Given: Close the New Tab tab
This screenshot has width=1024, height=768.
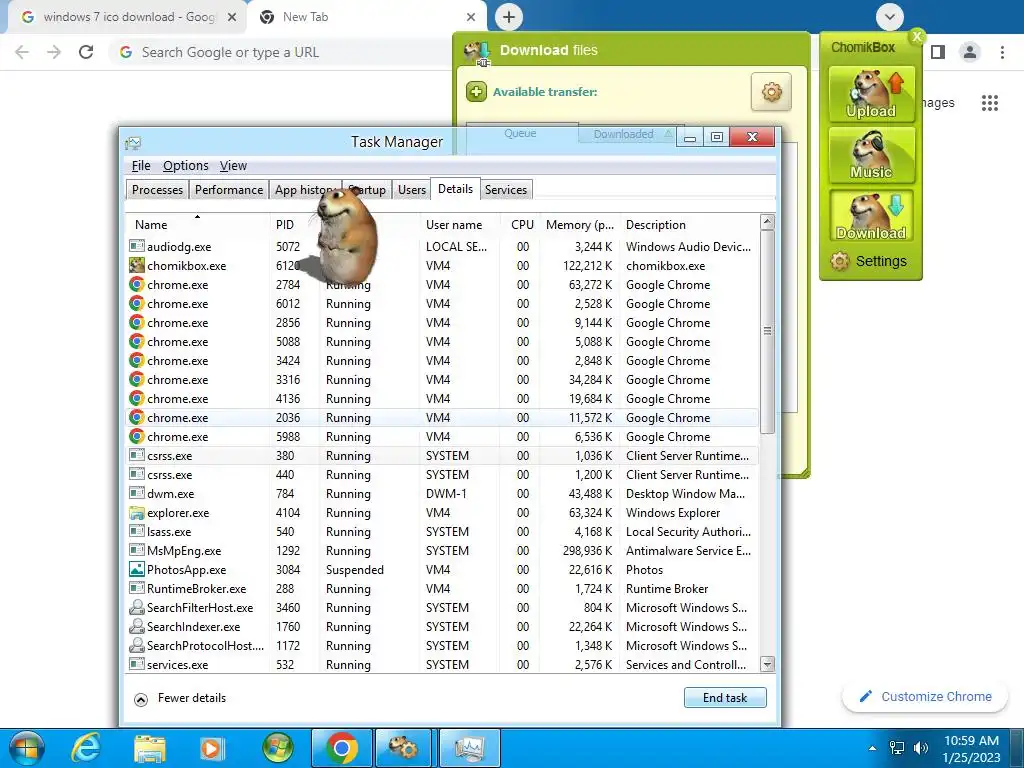Looking at the screenshot, I should click(x=471, y=17).
